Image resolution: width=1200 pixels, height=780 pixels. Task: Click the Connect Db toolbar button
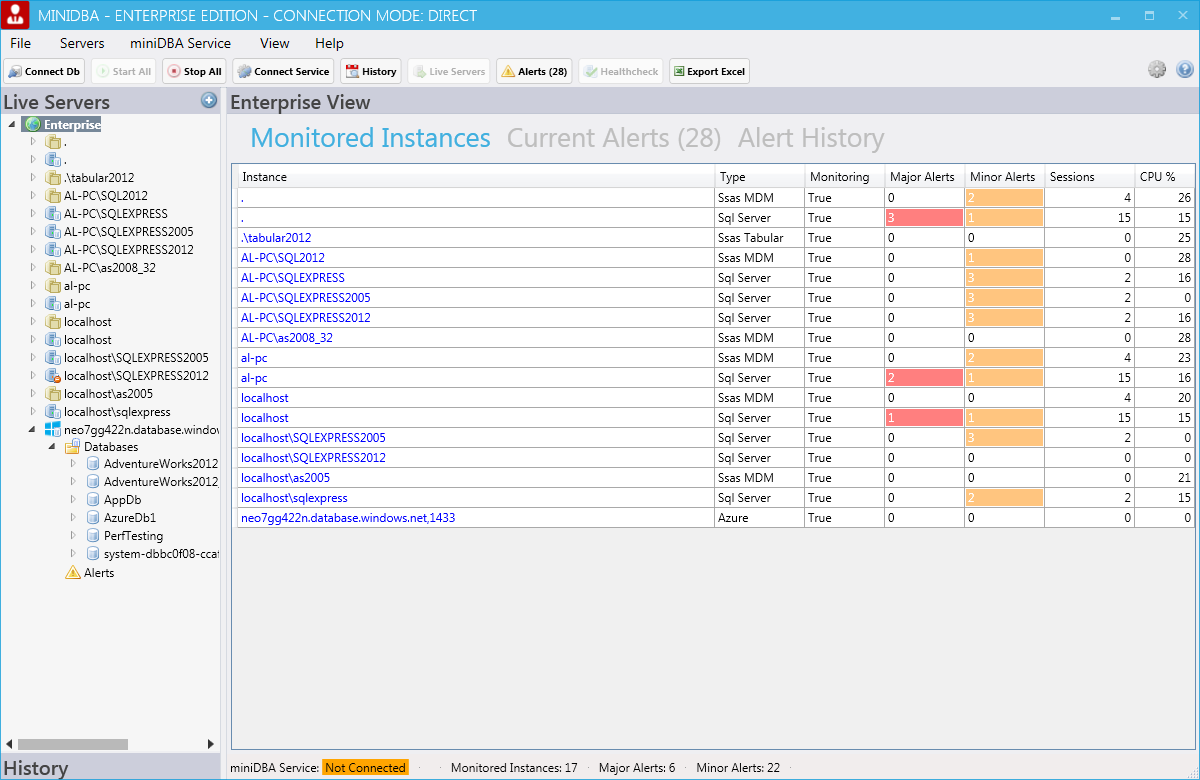click(44, 72)
